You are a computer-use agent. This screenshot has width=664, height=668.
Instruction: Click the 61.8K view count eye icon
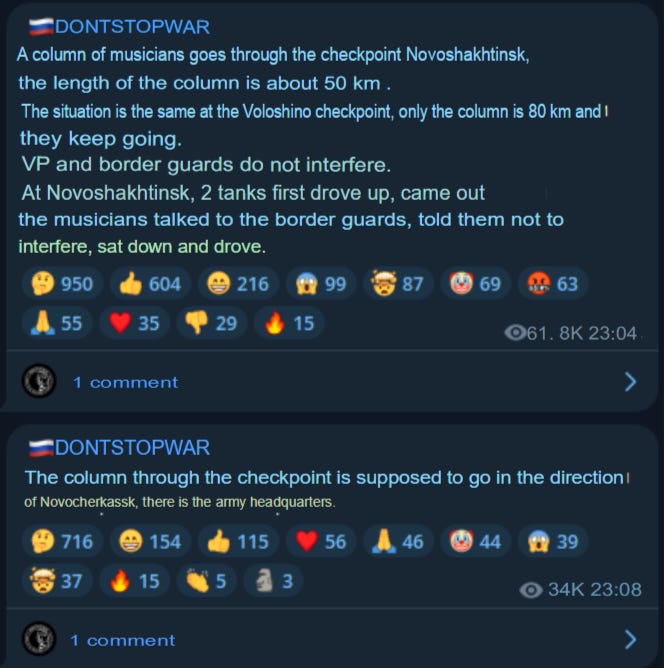(x=515, y=333)
